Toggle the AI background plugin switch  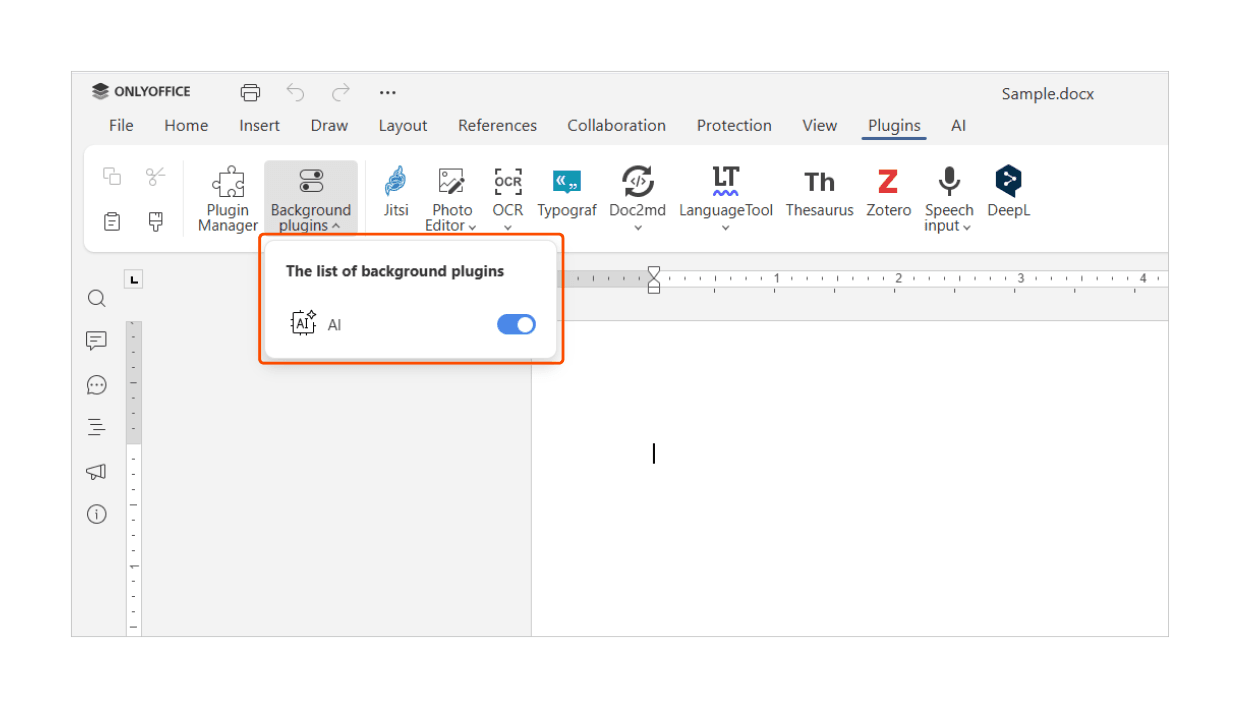click(516, 324)
